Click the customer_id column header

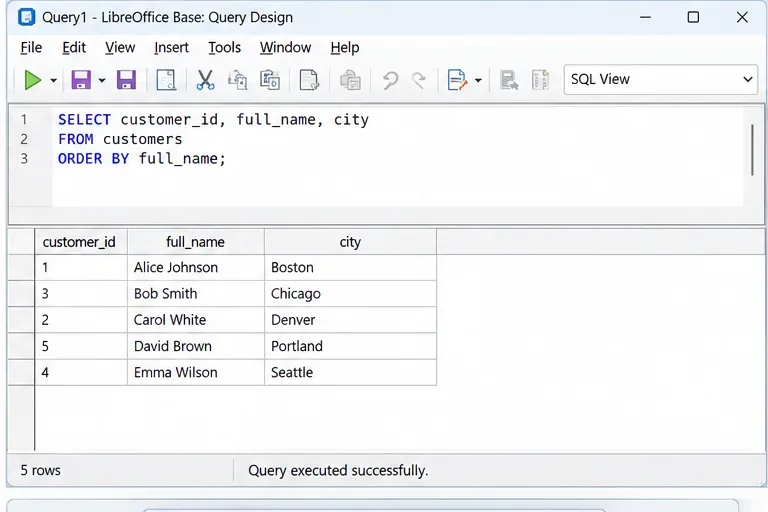(x=81, y=242)
